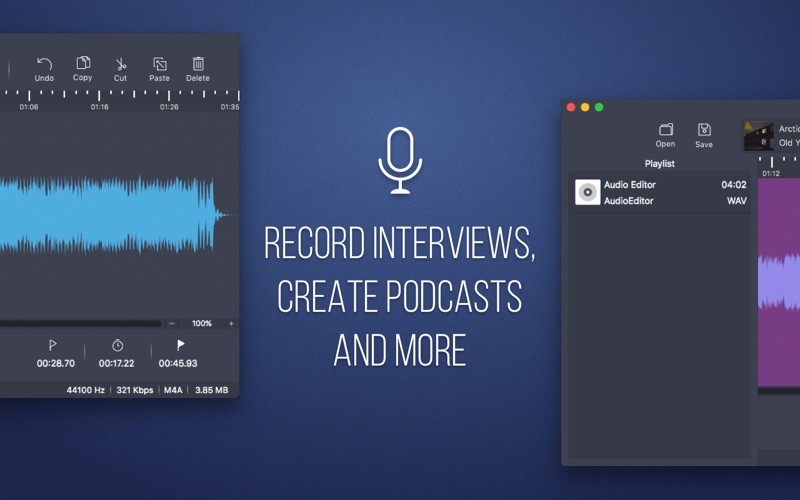Click the green full-screen button
800x500 pixels.
click(x=599, y=107)
